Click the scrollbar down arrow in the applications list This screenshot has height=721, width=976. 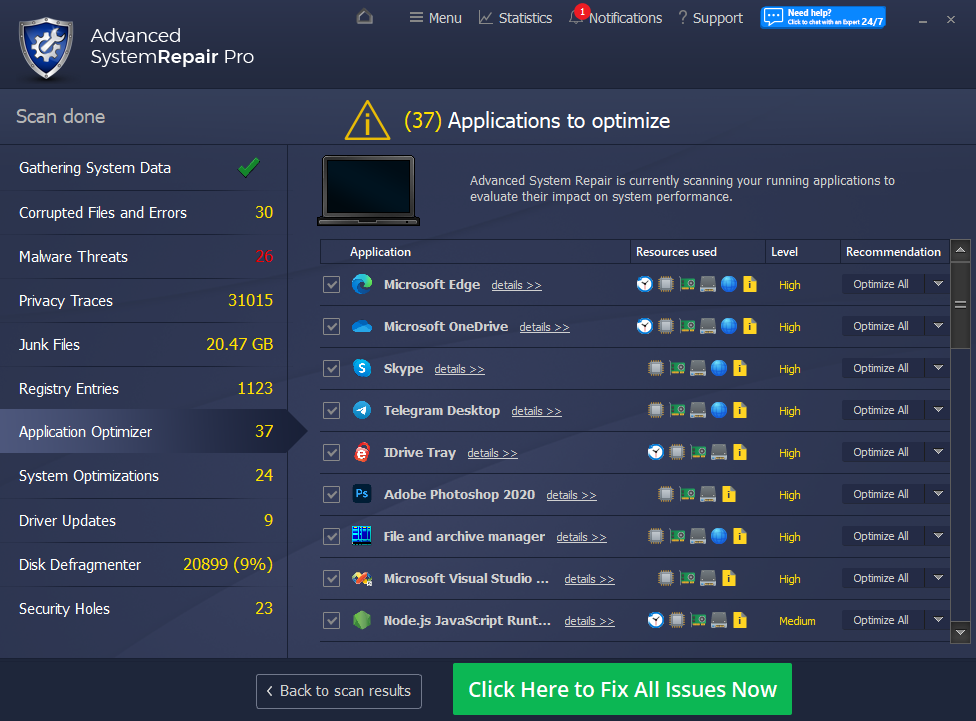pos(960,632)
